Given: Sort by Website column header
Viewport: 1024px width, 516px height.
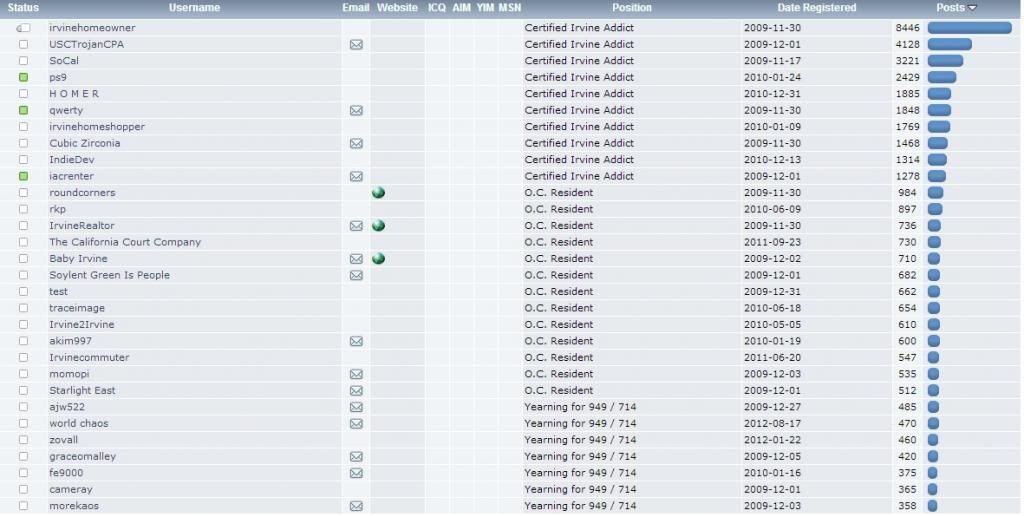Looking at the screenshot, I should (397, 8).
